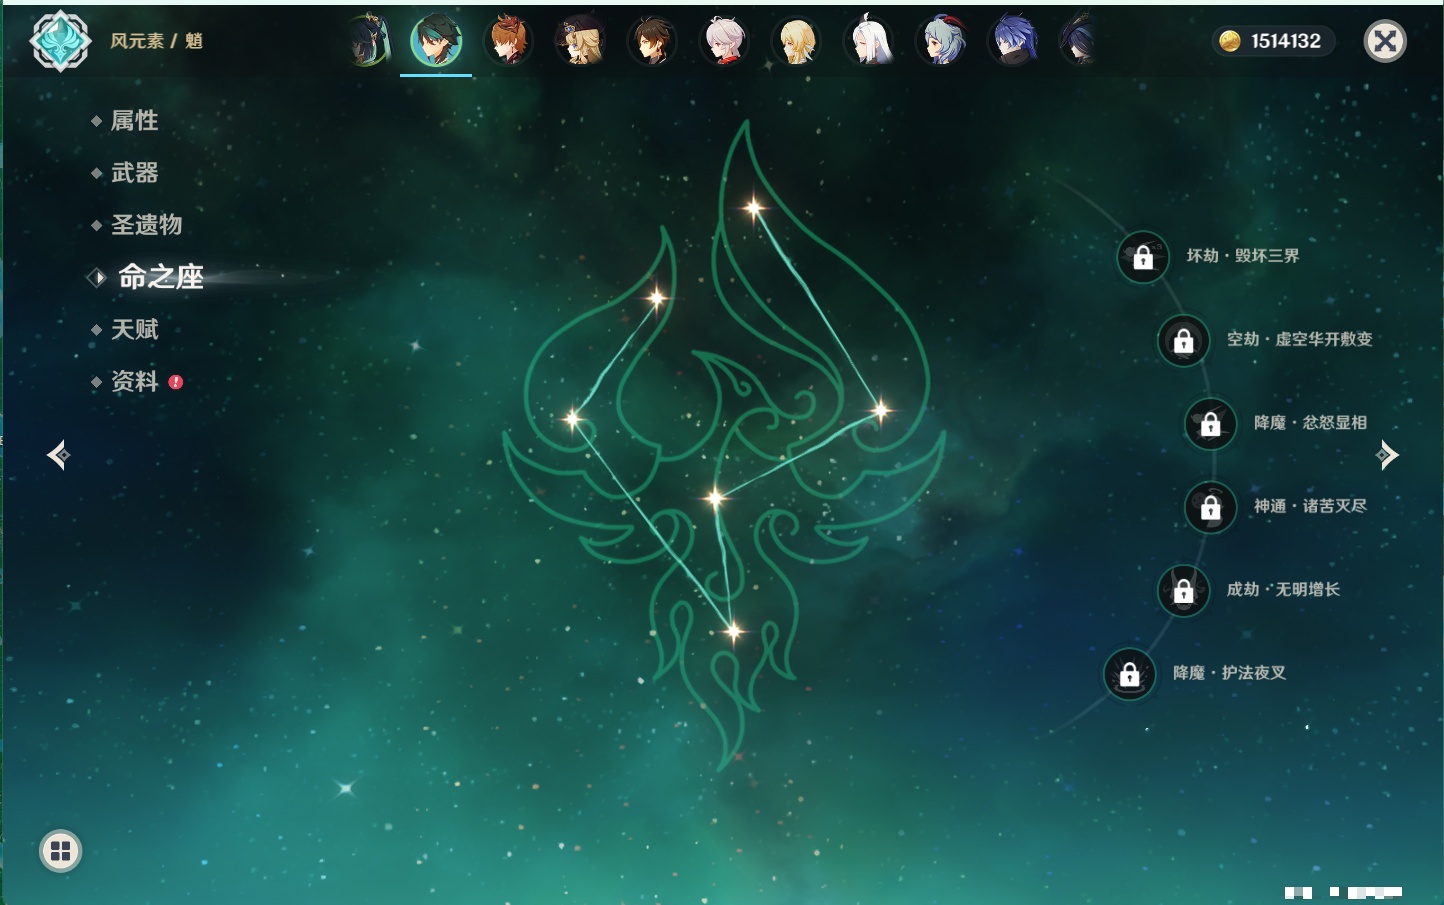The image size is (1444, 905).
Task: Switch to the Zhongli character portrait
Action: click(x=652, y=41)
